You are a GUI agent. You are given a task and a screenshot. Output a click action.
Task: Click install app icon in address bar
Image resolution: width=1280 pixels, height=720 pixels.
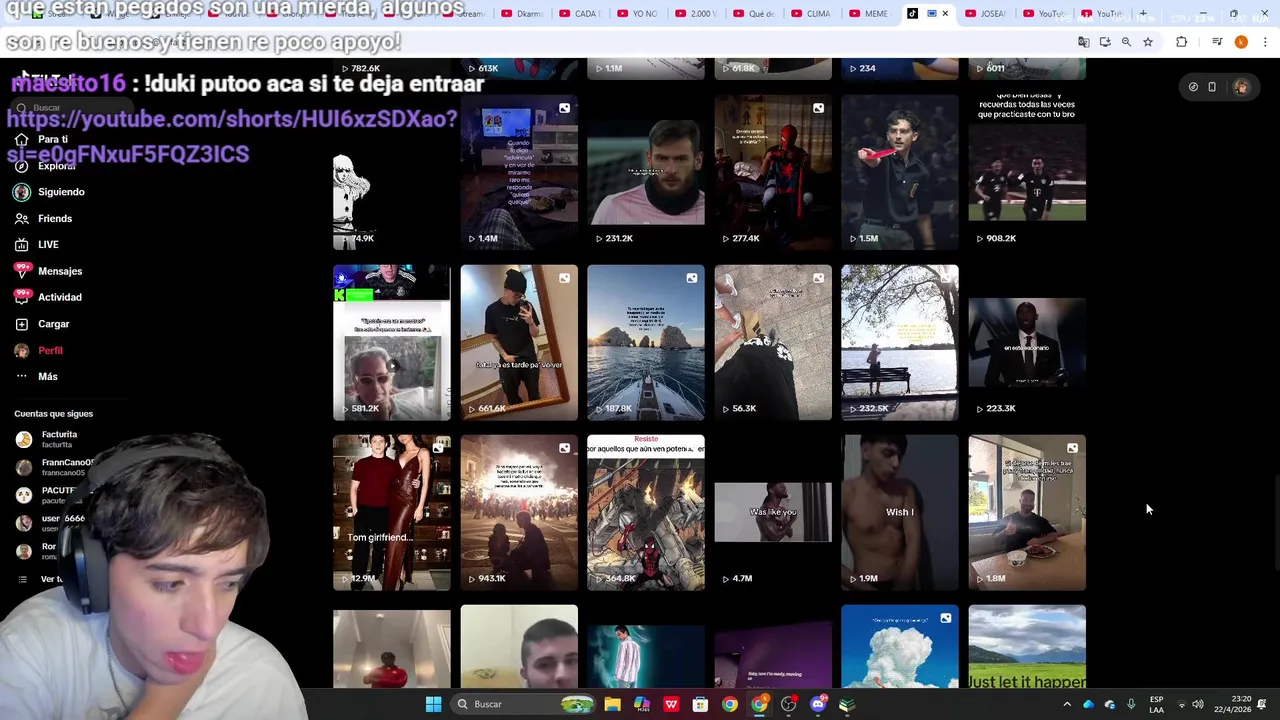pyautogui.click(x=1105, y=42)
